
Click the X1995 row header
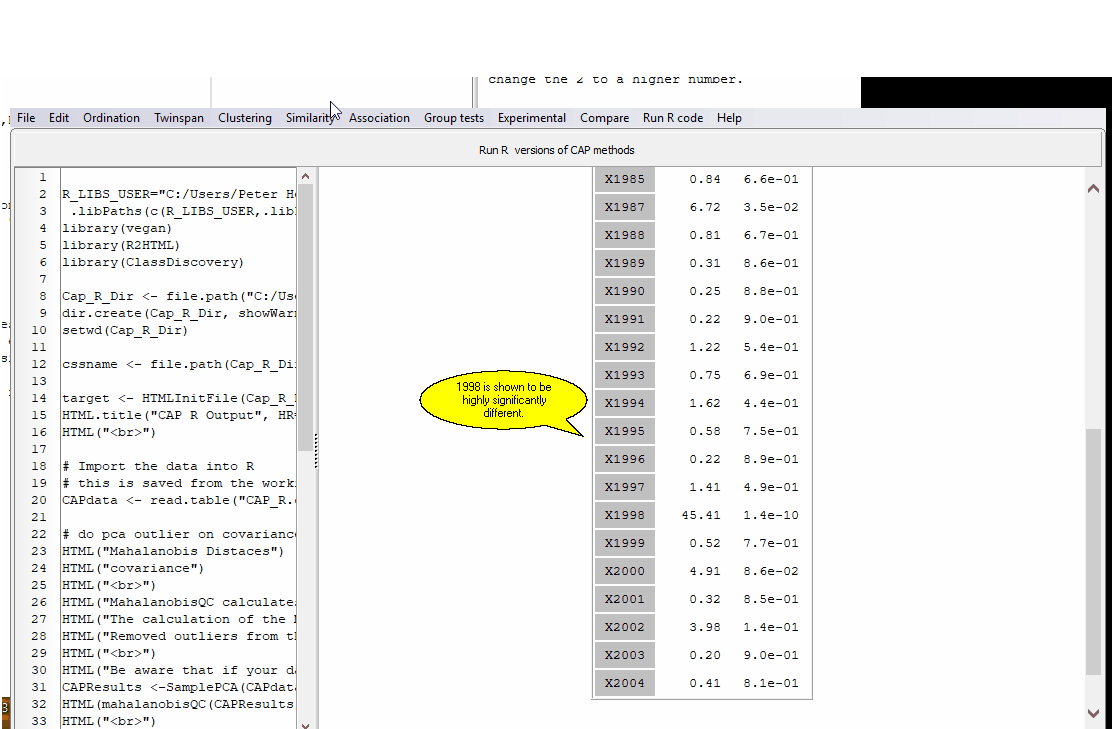click(625, 431)
